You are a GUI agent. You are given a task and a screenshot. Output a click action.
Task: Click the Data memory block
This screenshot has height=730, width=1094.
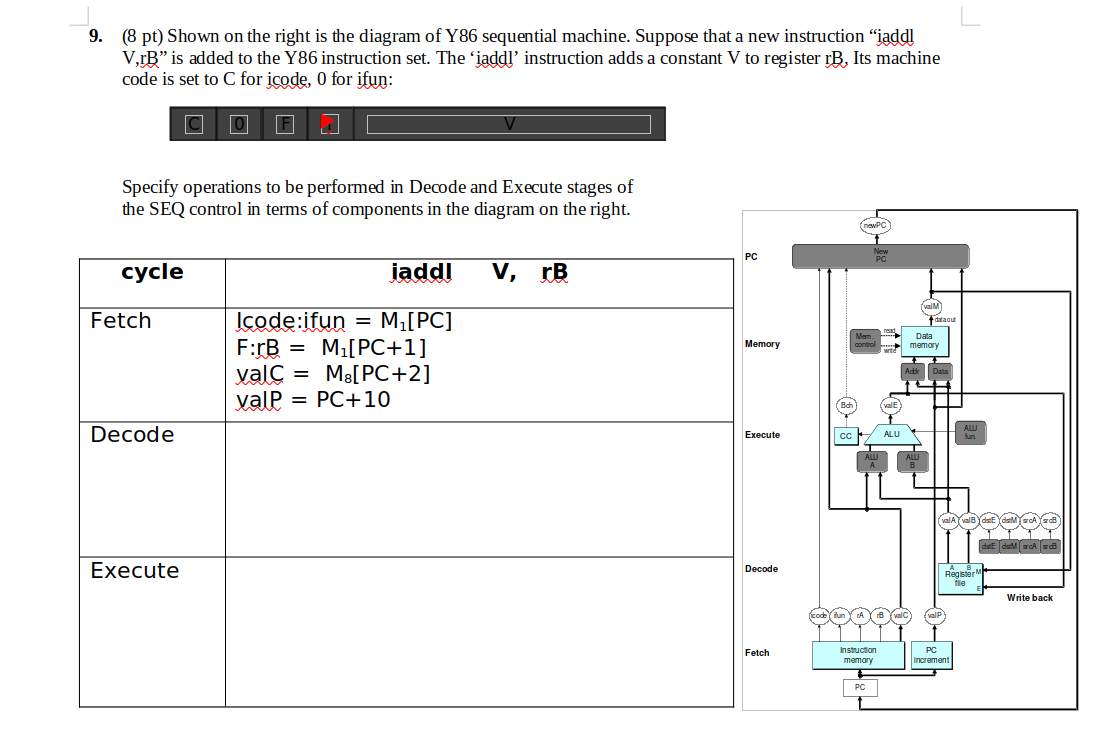pyautogui.click(x=924, y=340)
